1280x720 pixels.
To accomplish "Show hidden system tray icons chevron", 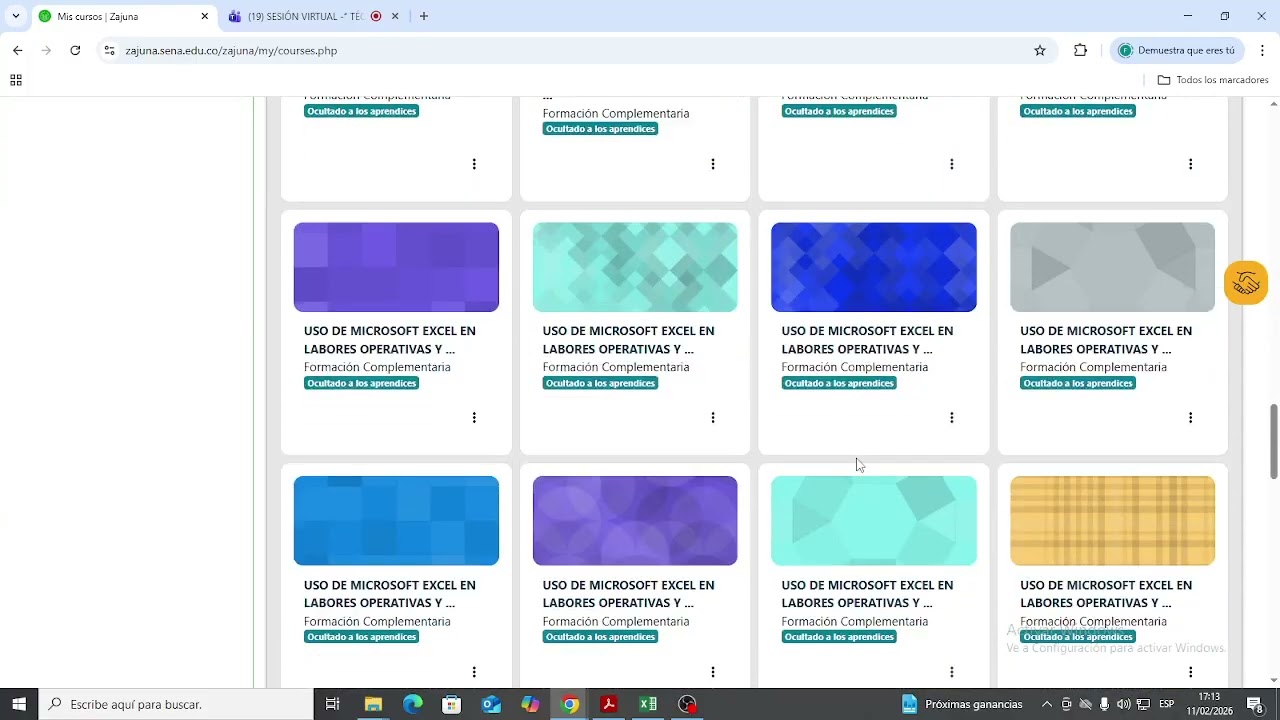I will coord(1047,704).
